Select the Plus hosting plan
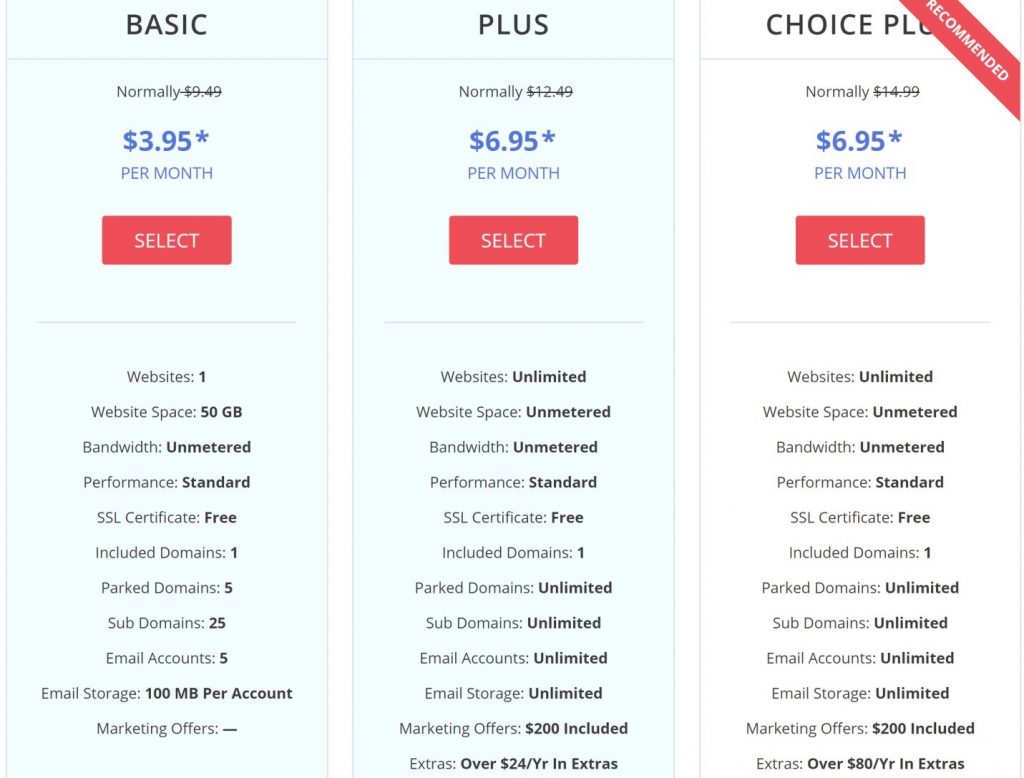The height and width of the screenshot is (778, 1024). [513, 240]
